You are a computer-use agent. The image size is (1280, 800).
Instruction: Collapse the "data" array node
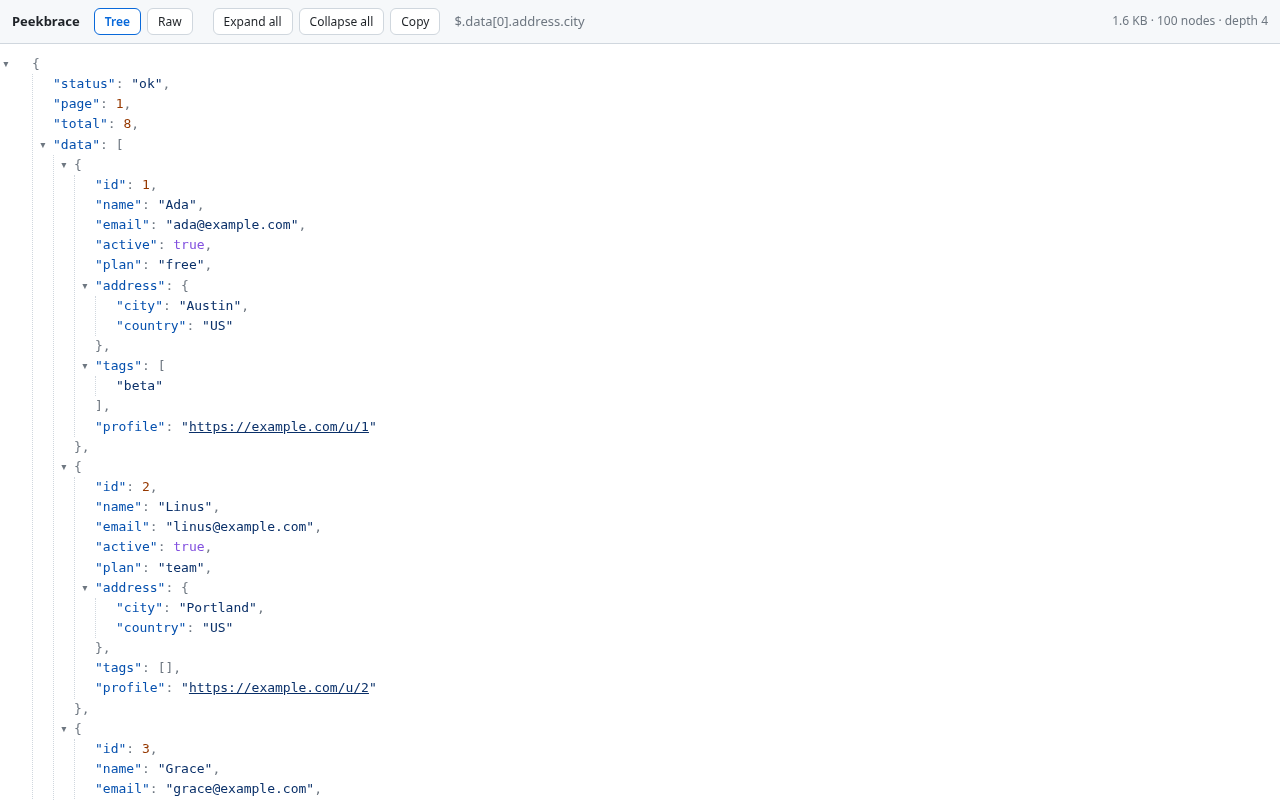coord(43,145)
